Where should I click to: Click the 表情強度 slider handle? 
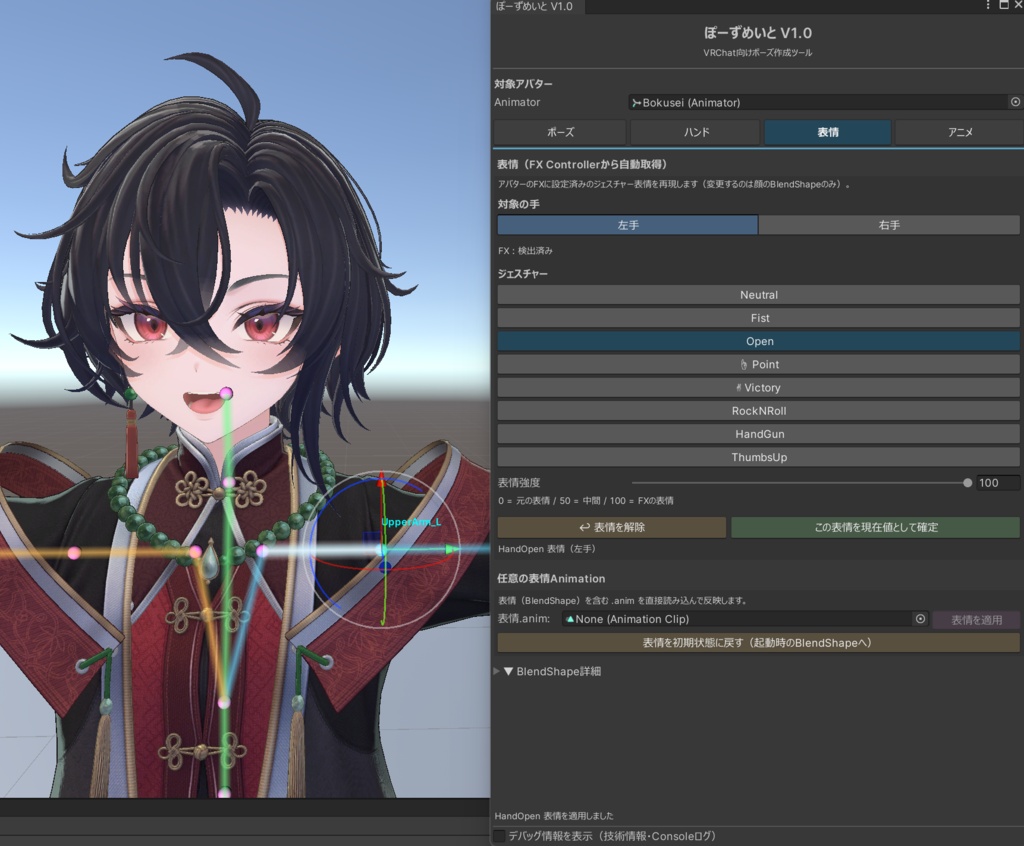(967, 483)
